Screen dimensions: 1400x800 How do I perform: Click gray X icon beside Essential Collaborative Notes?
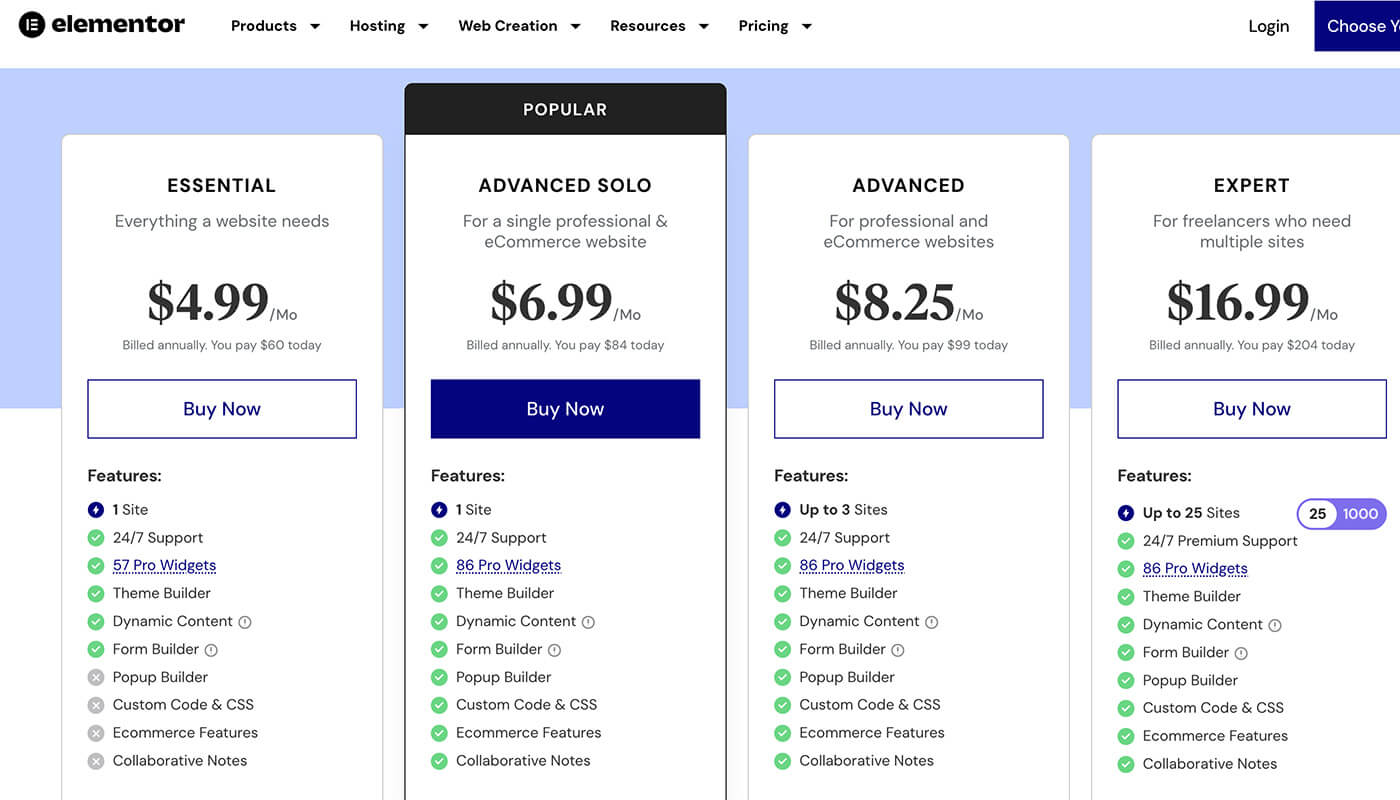click(x=96, y=761)
